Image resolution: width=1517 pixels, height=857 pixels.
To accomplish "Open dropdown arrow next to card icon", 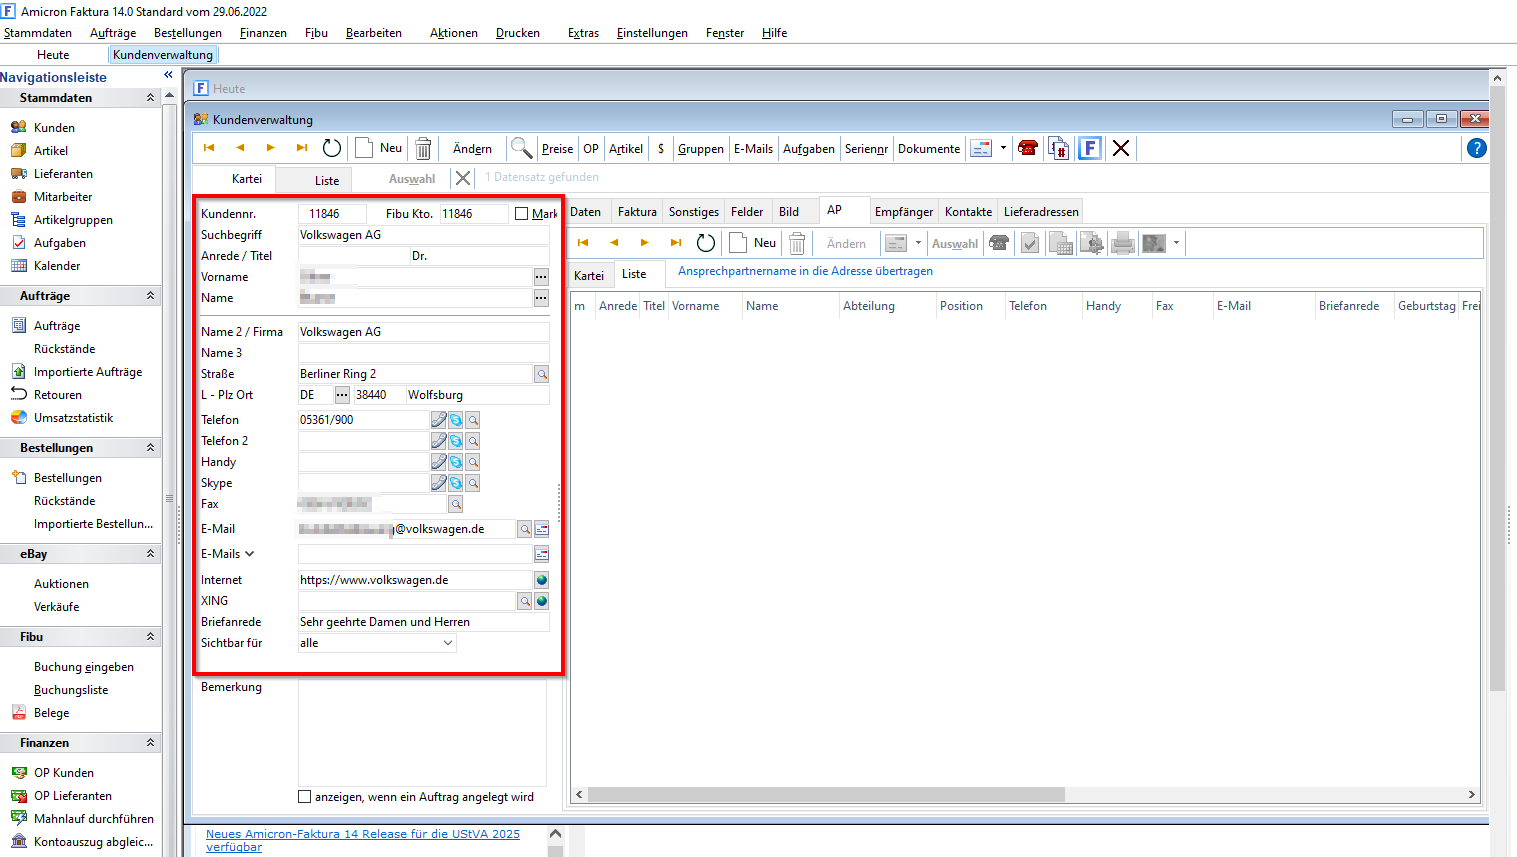I will click(x=1003, y=148).
